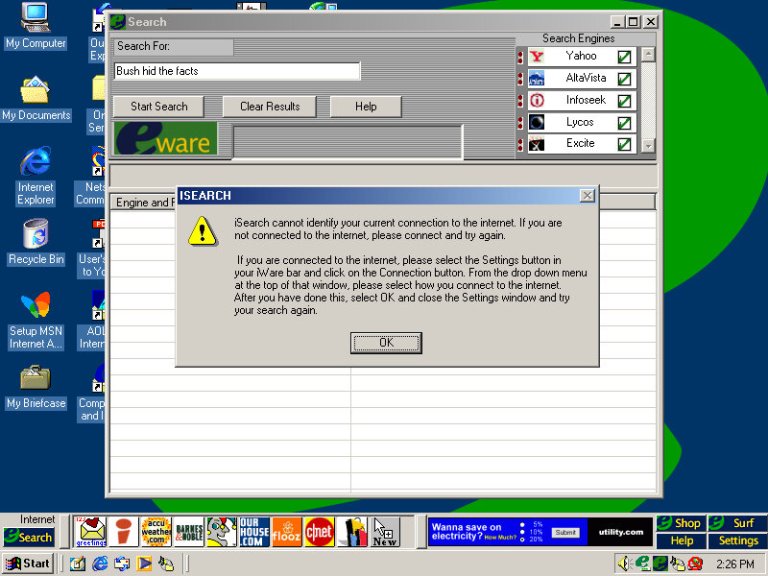768x576 pixels.
Task: Click OK in the ISEARCH warning dialog
Action: [x=386, y=343]
